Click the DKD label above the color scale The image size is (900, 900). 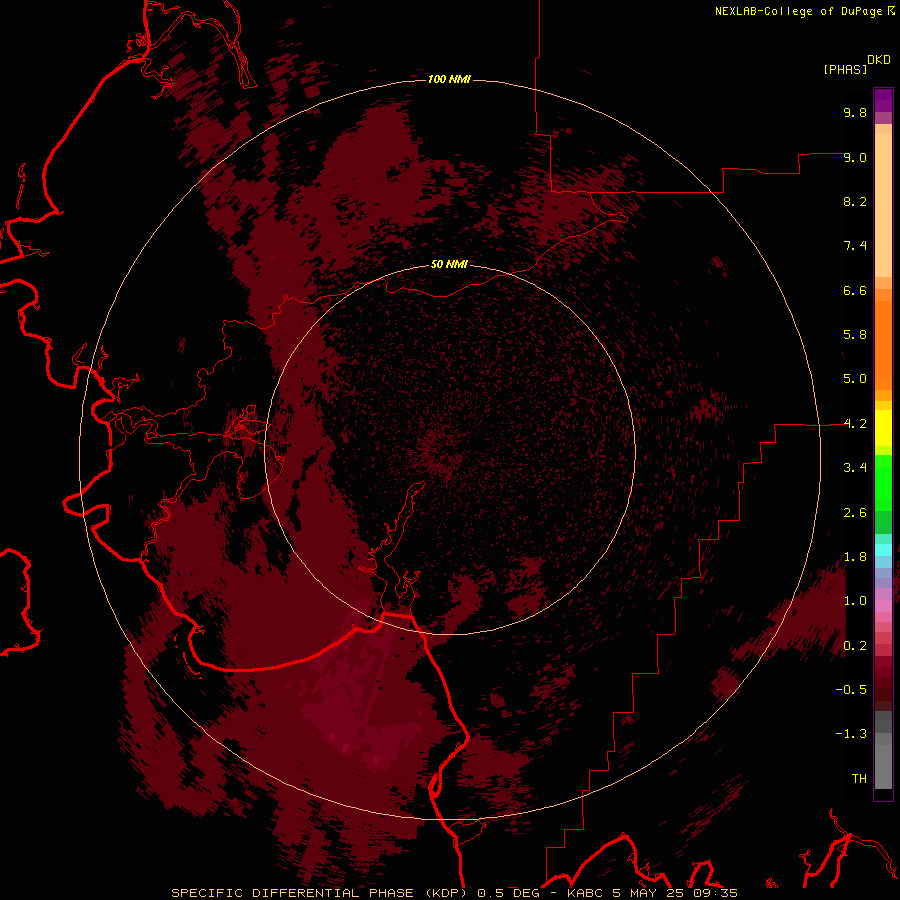click(879, 59)
